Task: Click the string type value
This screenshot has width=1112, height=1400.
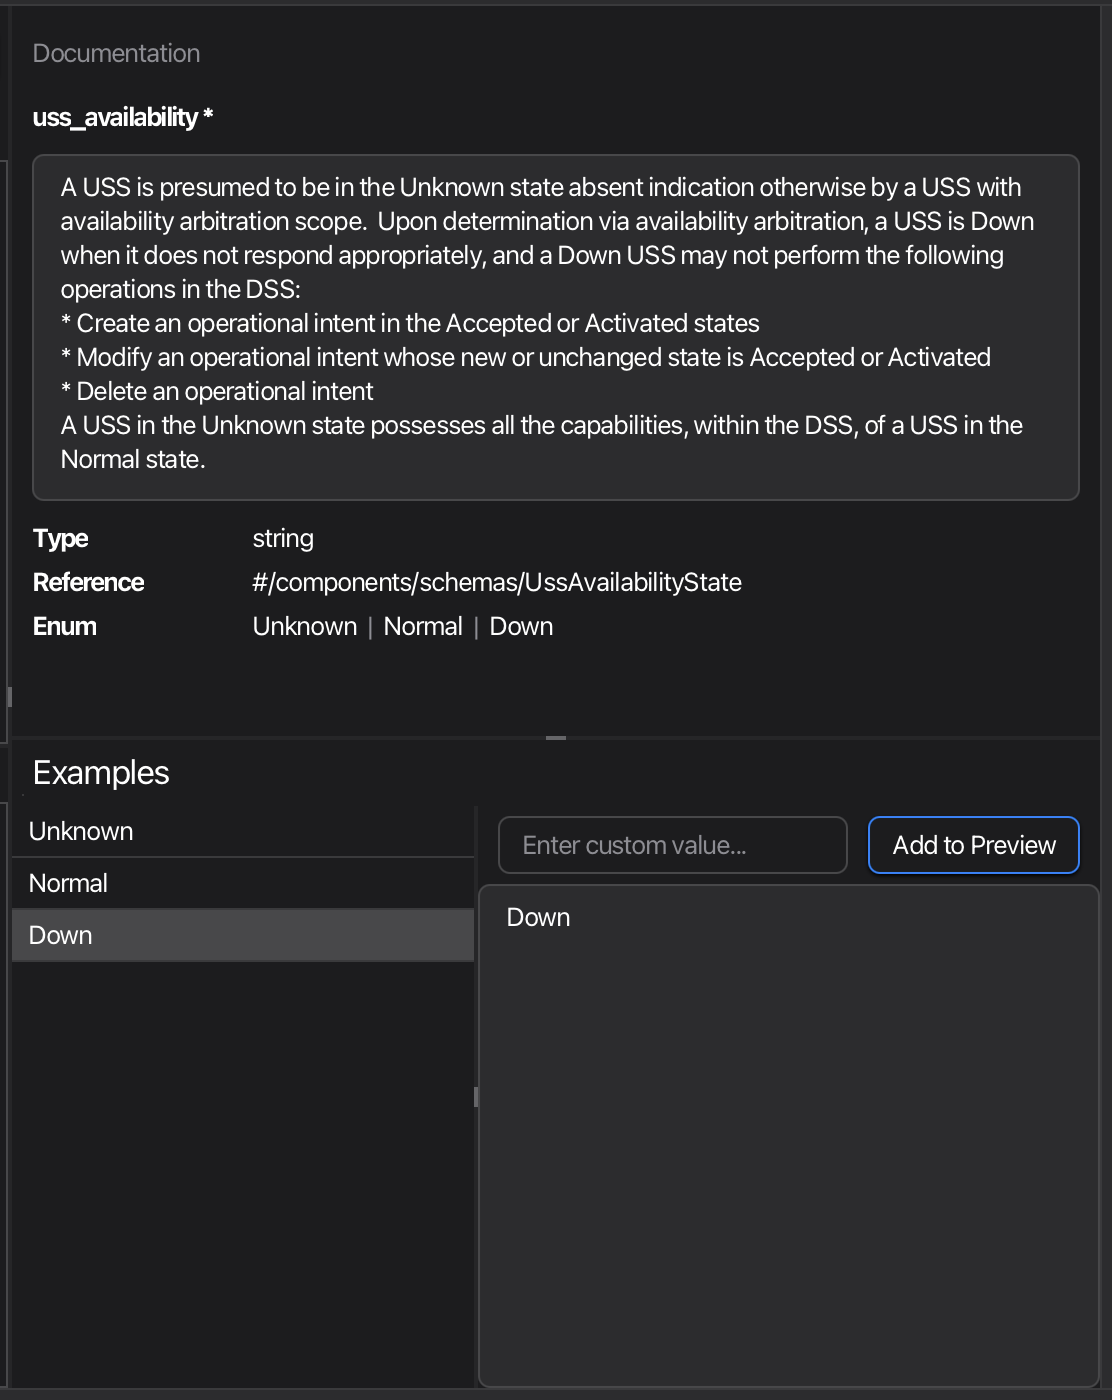Action: pyautogui.click(x=283, y=538)
